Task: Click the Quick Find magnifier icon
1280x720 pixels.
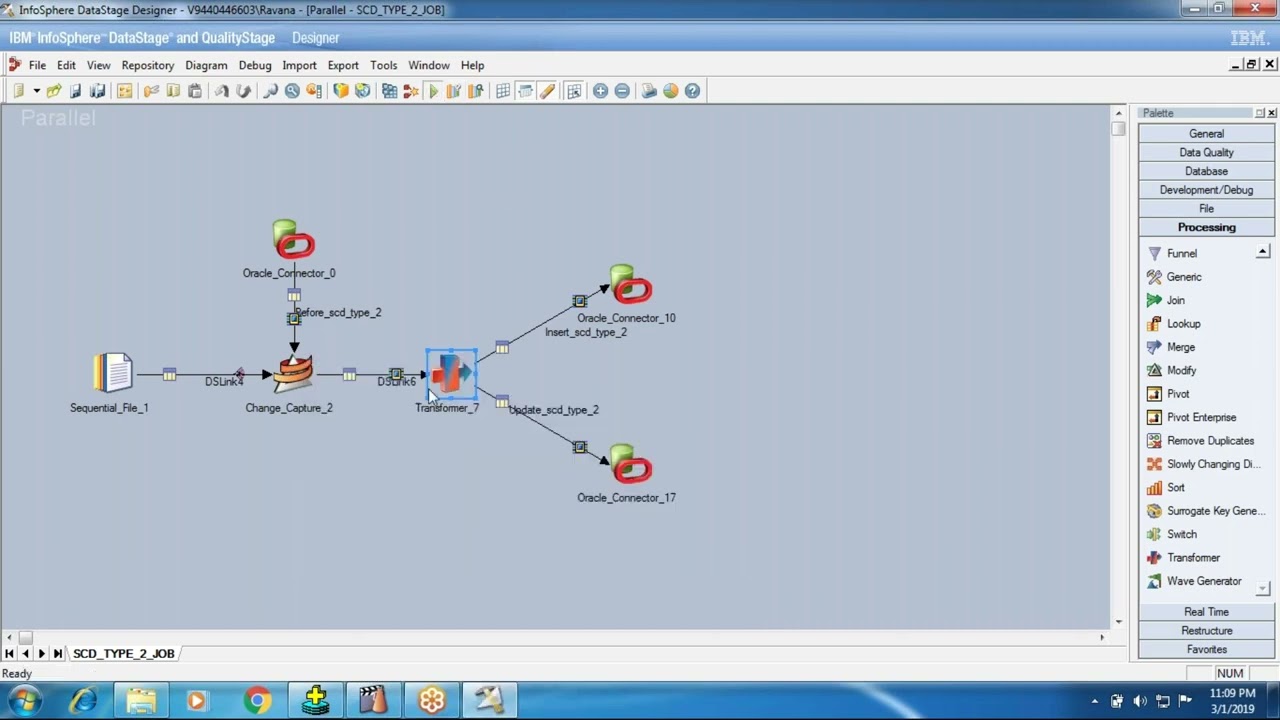Action: coord(270,91)
